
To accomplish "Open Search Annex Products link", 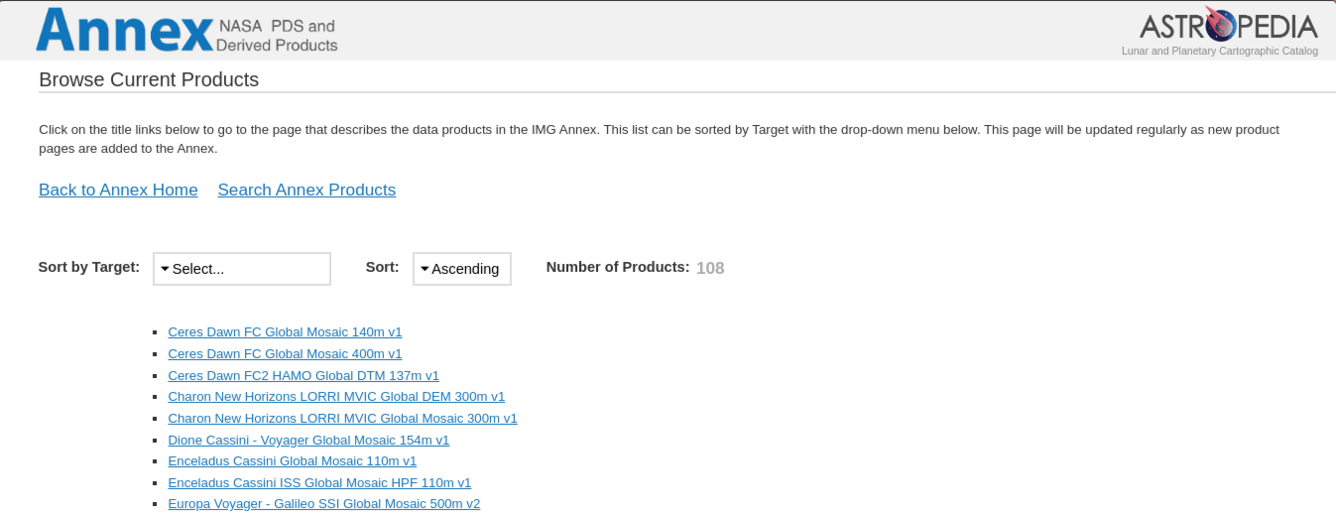I will coord(307,190).
